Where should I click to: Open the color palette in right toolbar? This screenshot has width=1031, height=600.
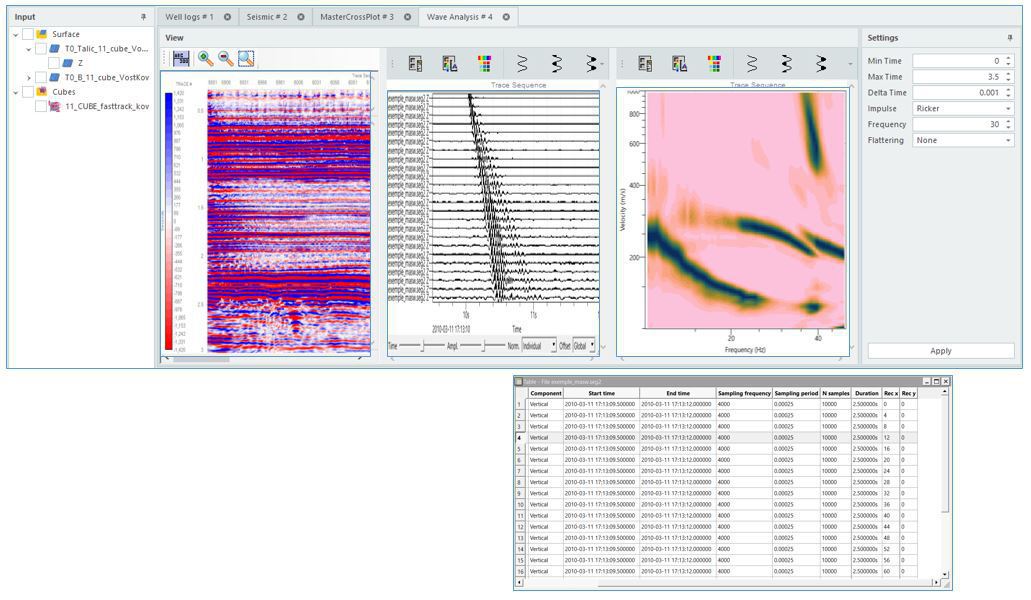tap(714, 64)
